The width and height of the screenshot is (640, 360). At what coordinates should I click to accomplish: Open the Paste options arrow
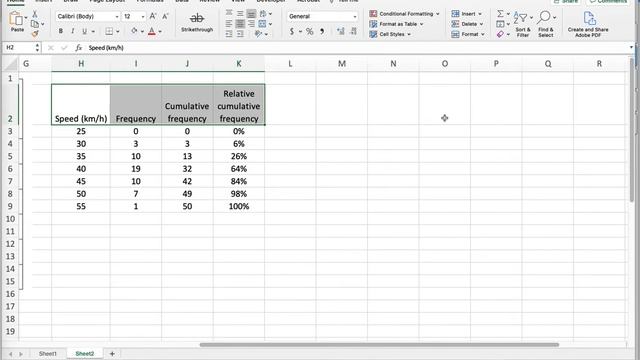coord(26,18)
